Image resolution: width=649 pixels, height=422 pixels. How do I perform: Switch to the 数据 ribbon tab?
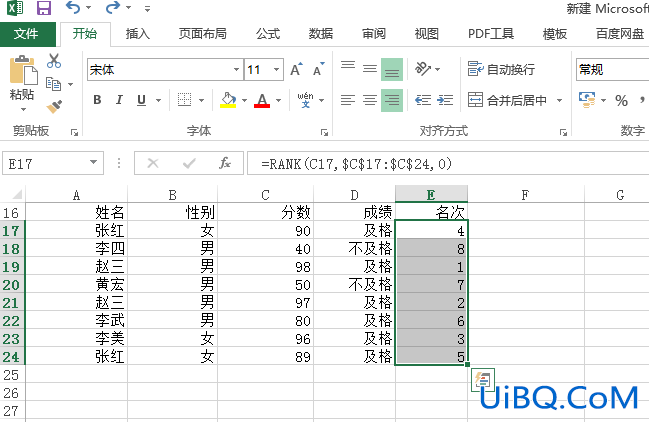tap(321, 34)
